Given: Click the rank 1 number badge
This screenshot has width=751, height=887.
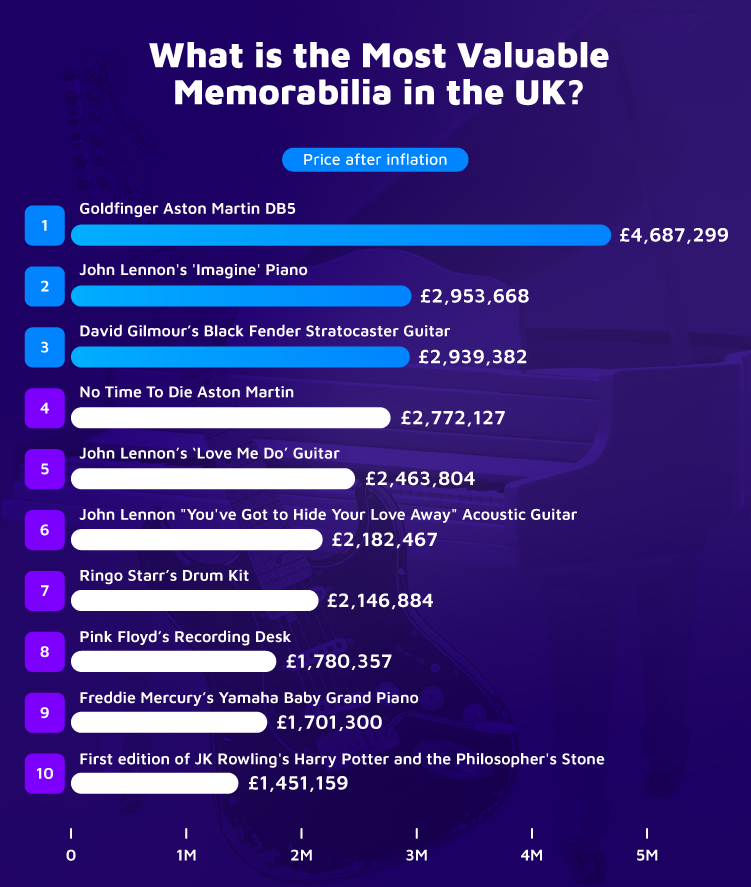Looking at the screenshot, I should 45,226.
